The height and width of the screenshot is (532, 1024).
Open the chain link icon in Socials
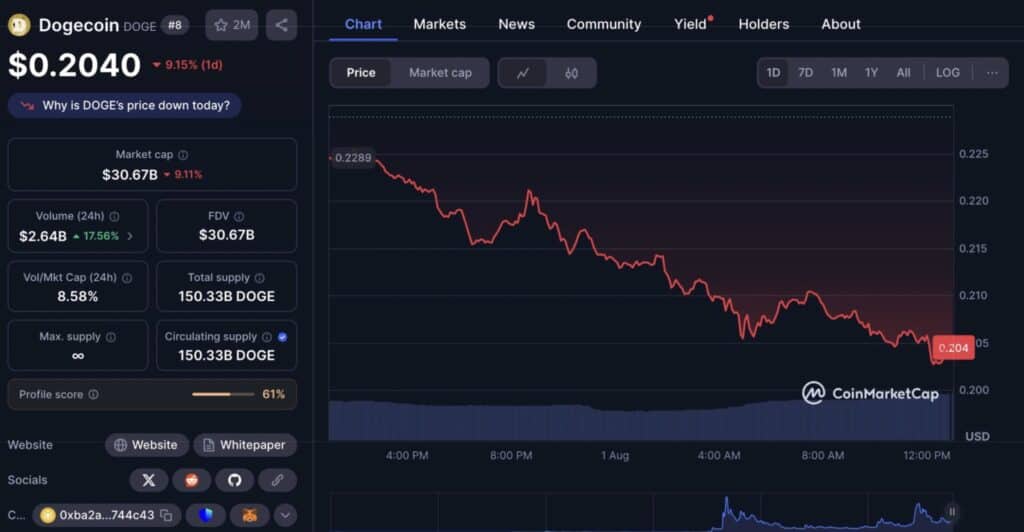(278, 480)
